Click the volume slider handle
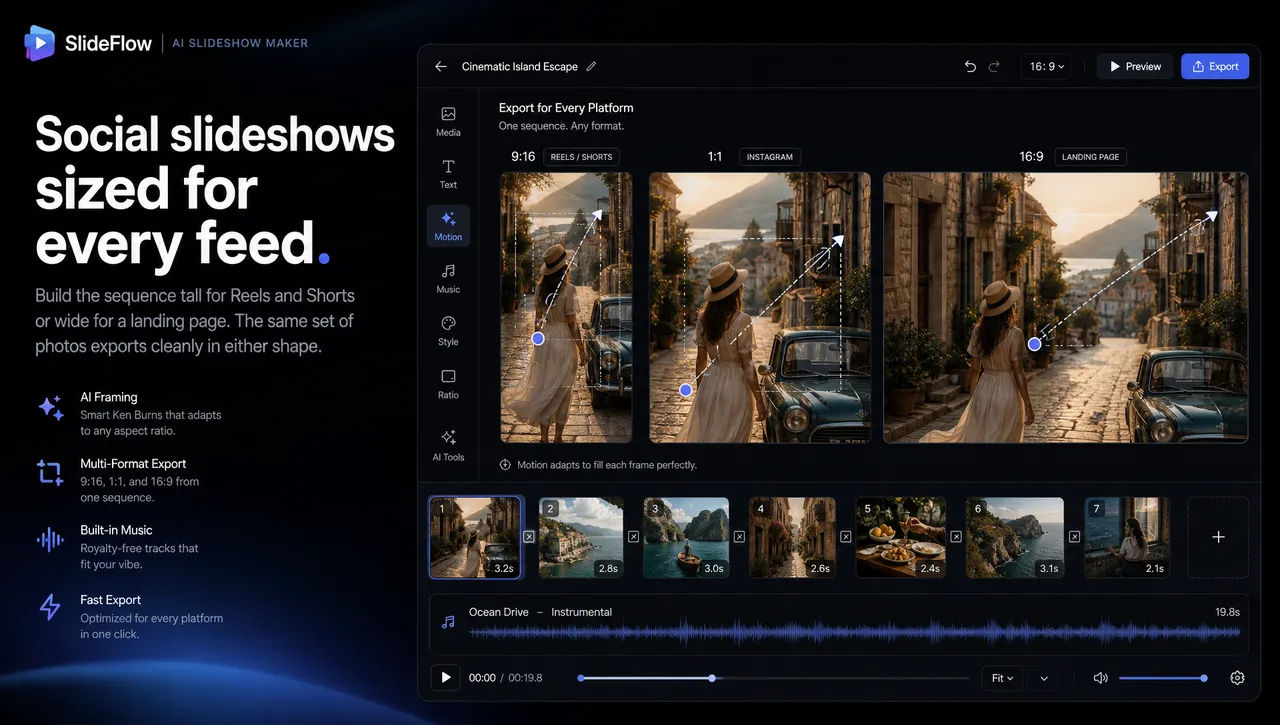The image size is (1280, 725). coord(1204,678)
